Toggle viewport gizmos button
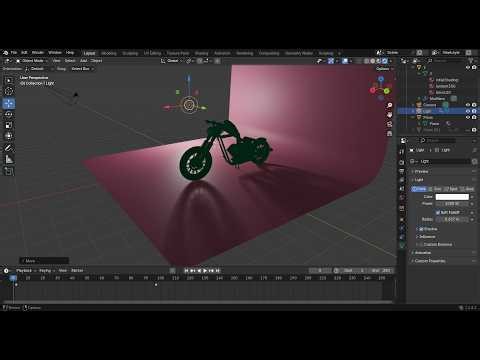 (331, 61)
